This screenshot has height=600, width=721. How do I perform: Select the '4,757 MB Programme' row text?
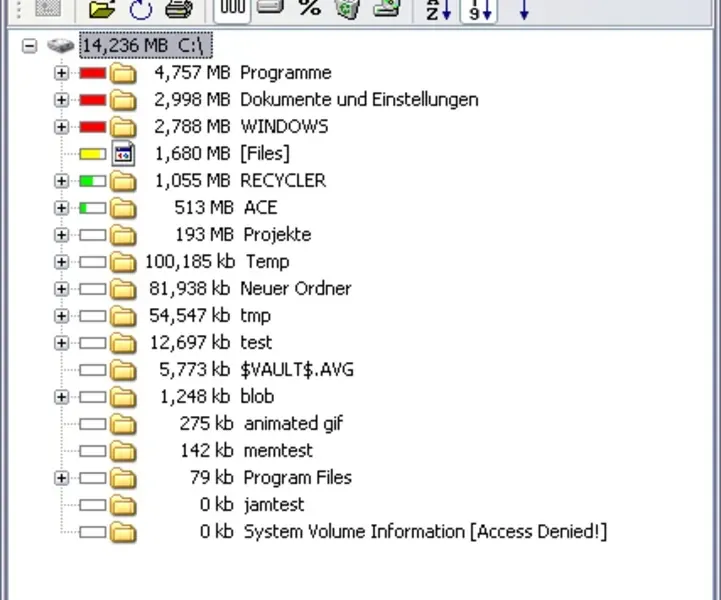243,73
